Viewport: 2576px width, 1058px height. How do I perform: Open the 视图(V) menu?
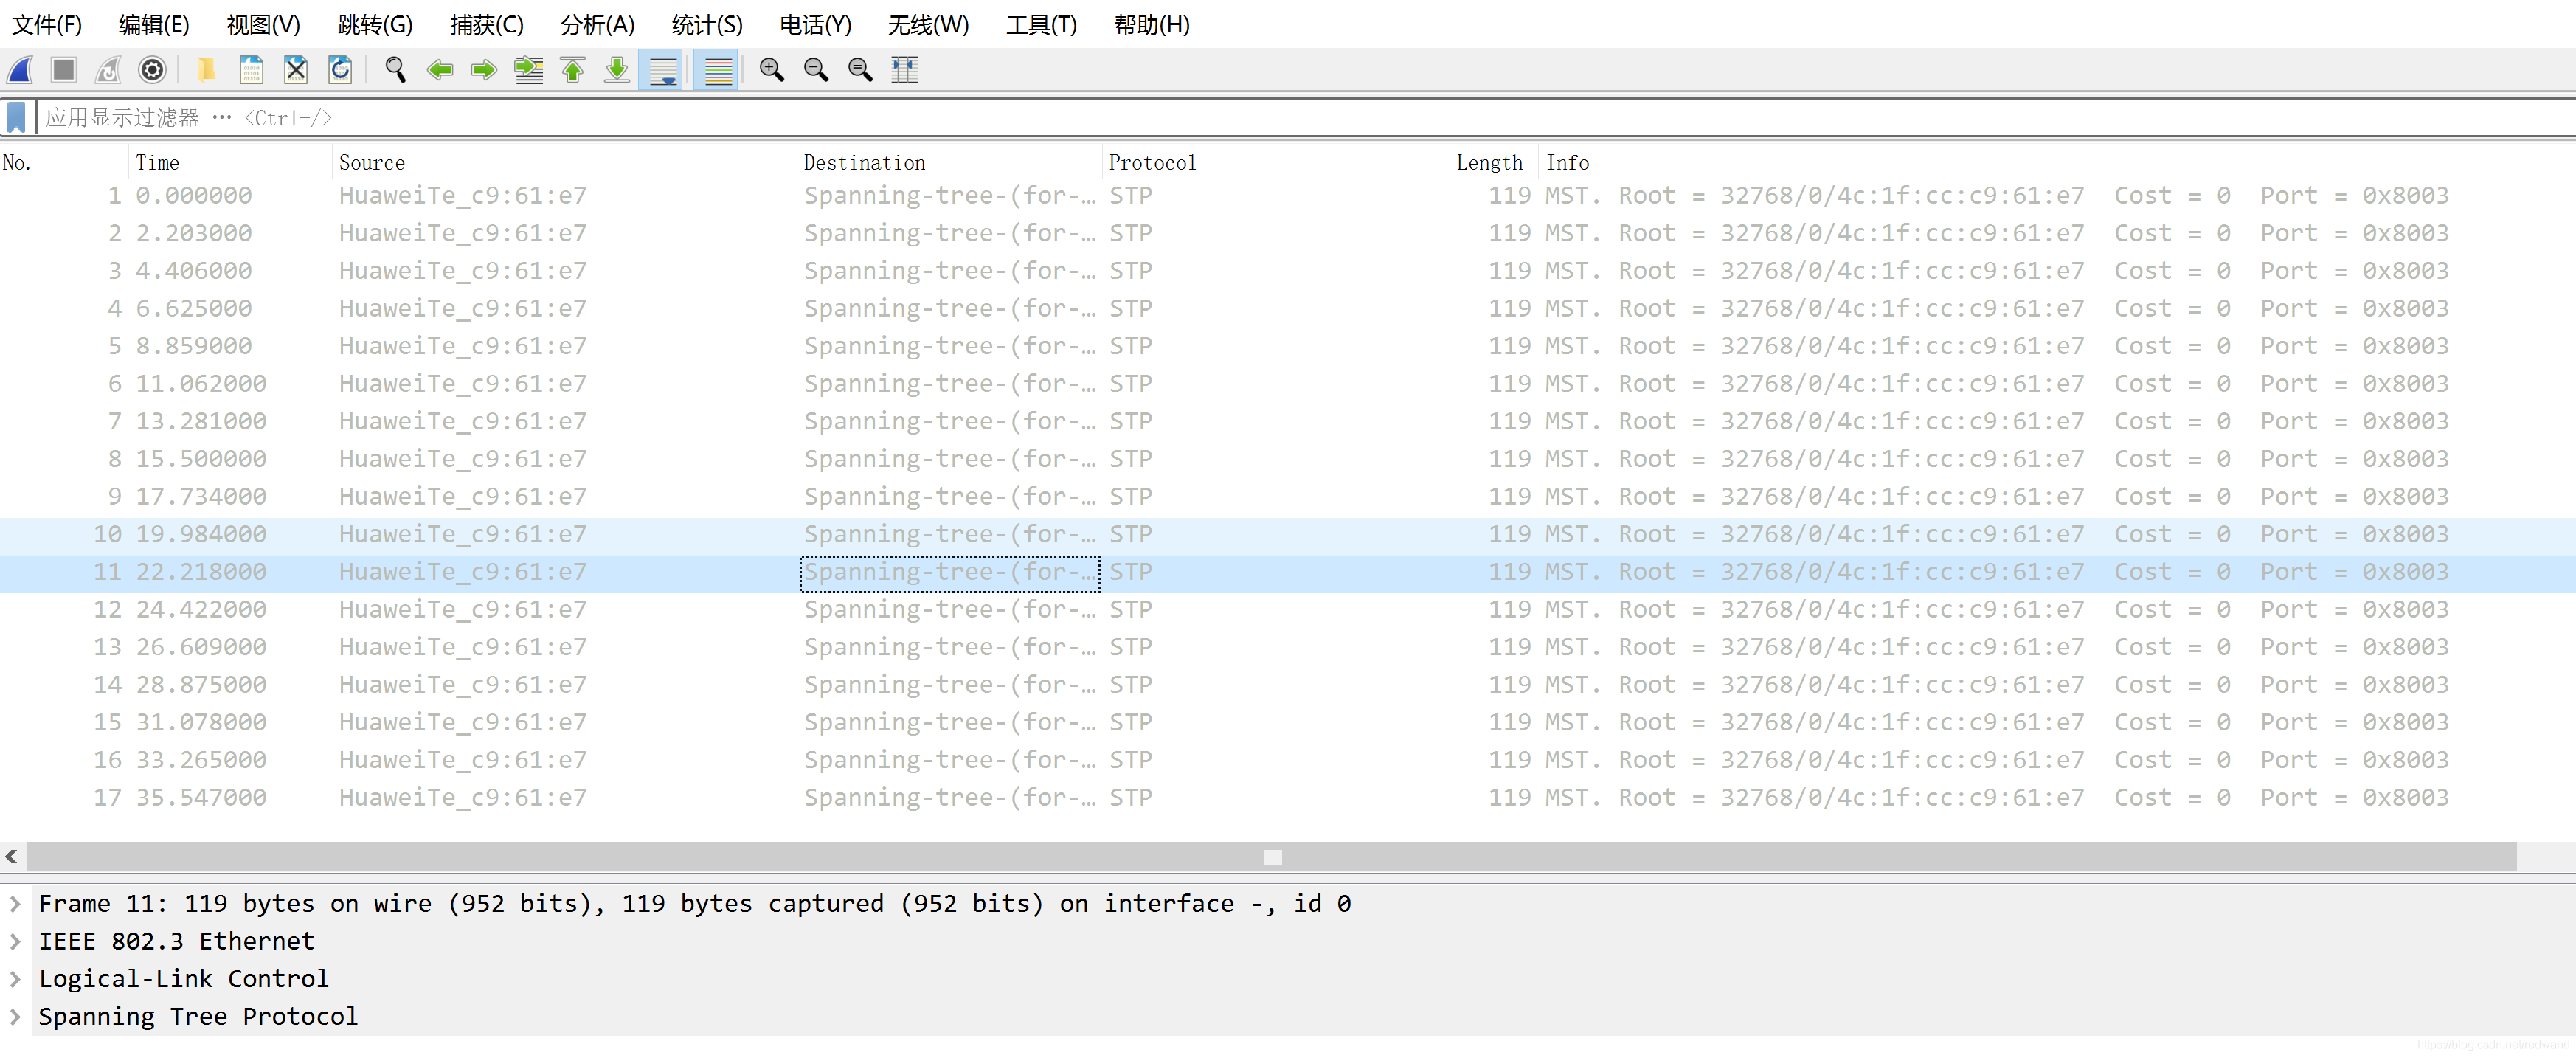pyautogui.click(x=263, y=25)
